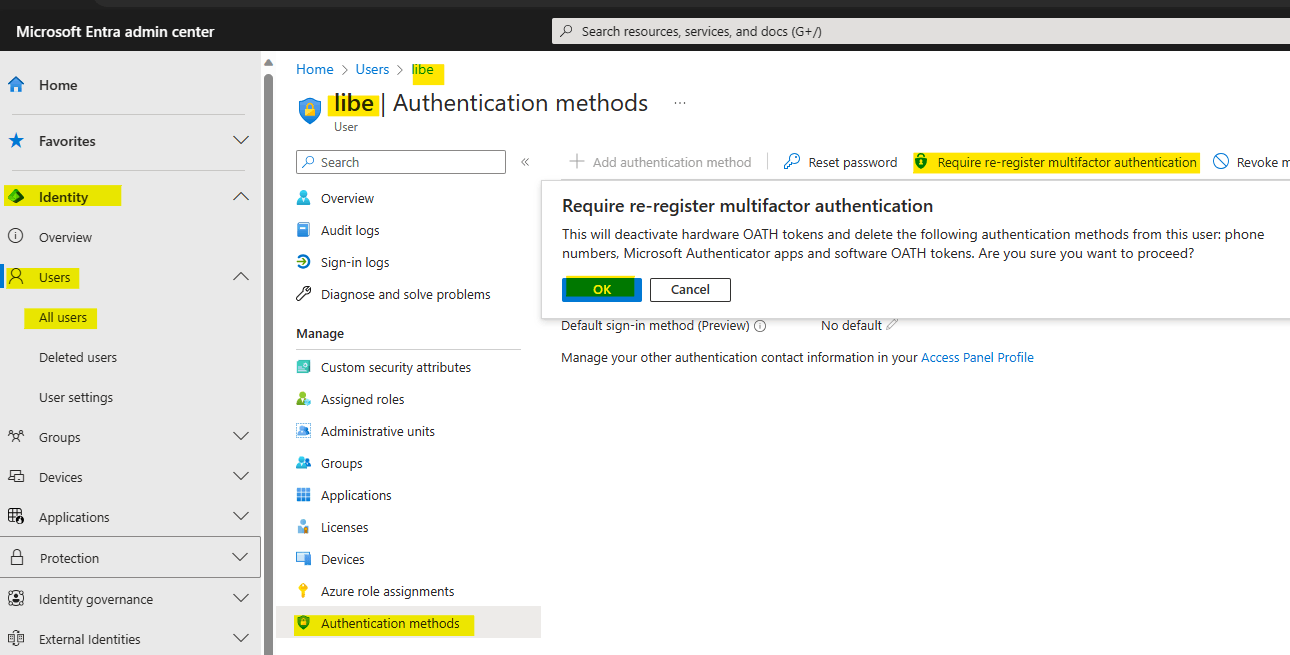The width and height of the screenshot is (1290, 655).
Task: Collapse the Users section chevron
Action: tap(241, 277)
